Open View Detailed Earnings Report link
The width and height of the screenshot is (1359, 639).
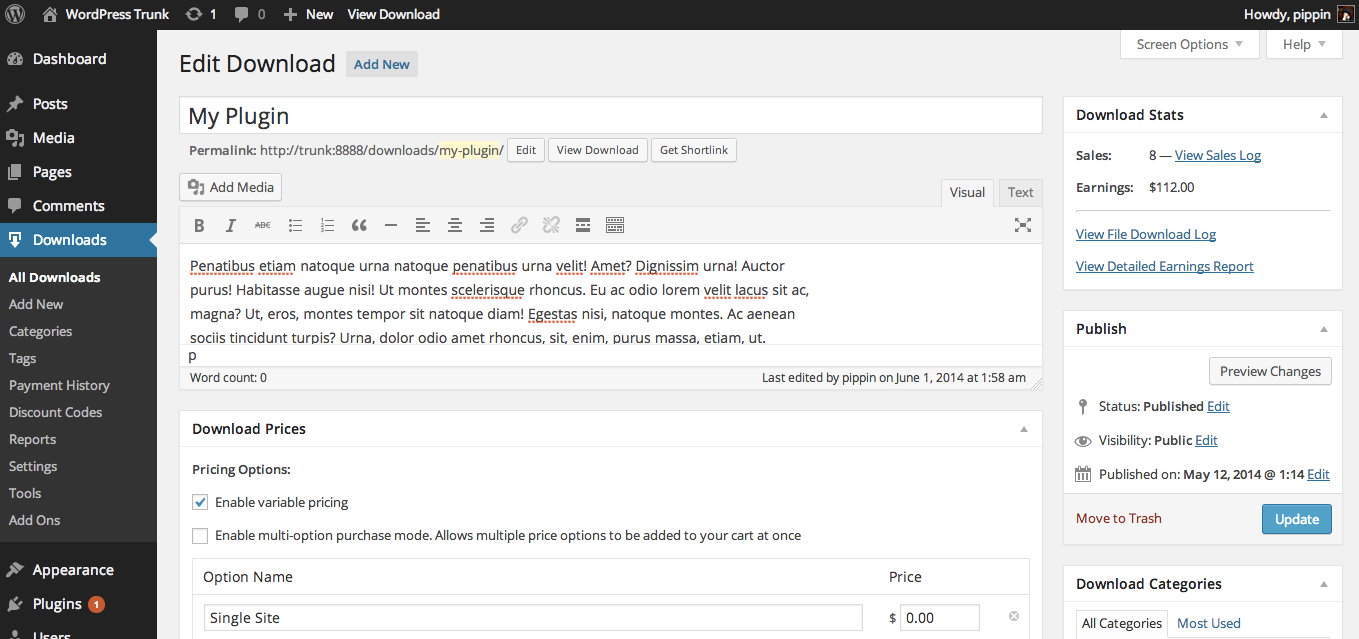[1165, 266]
